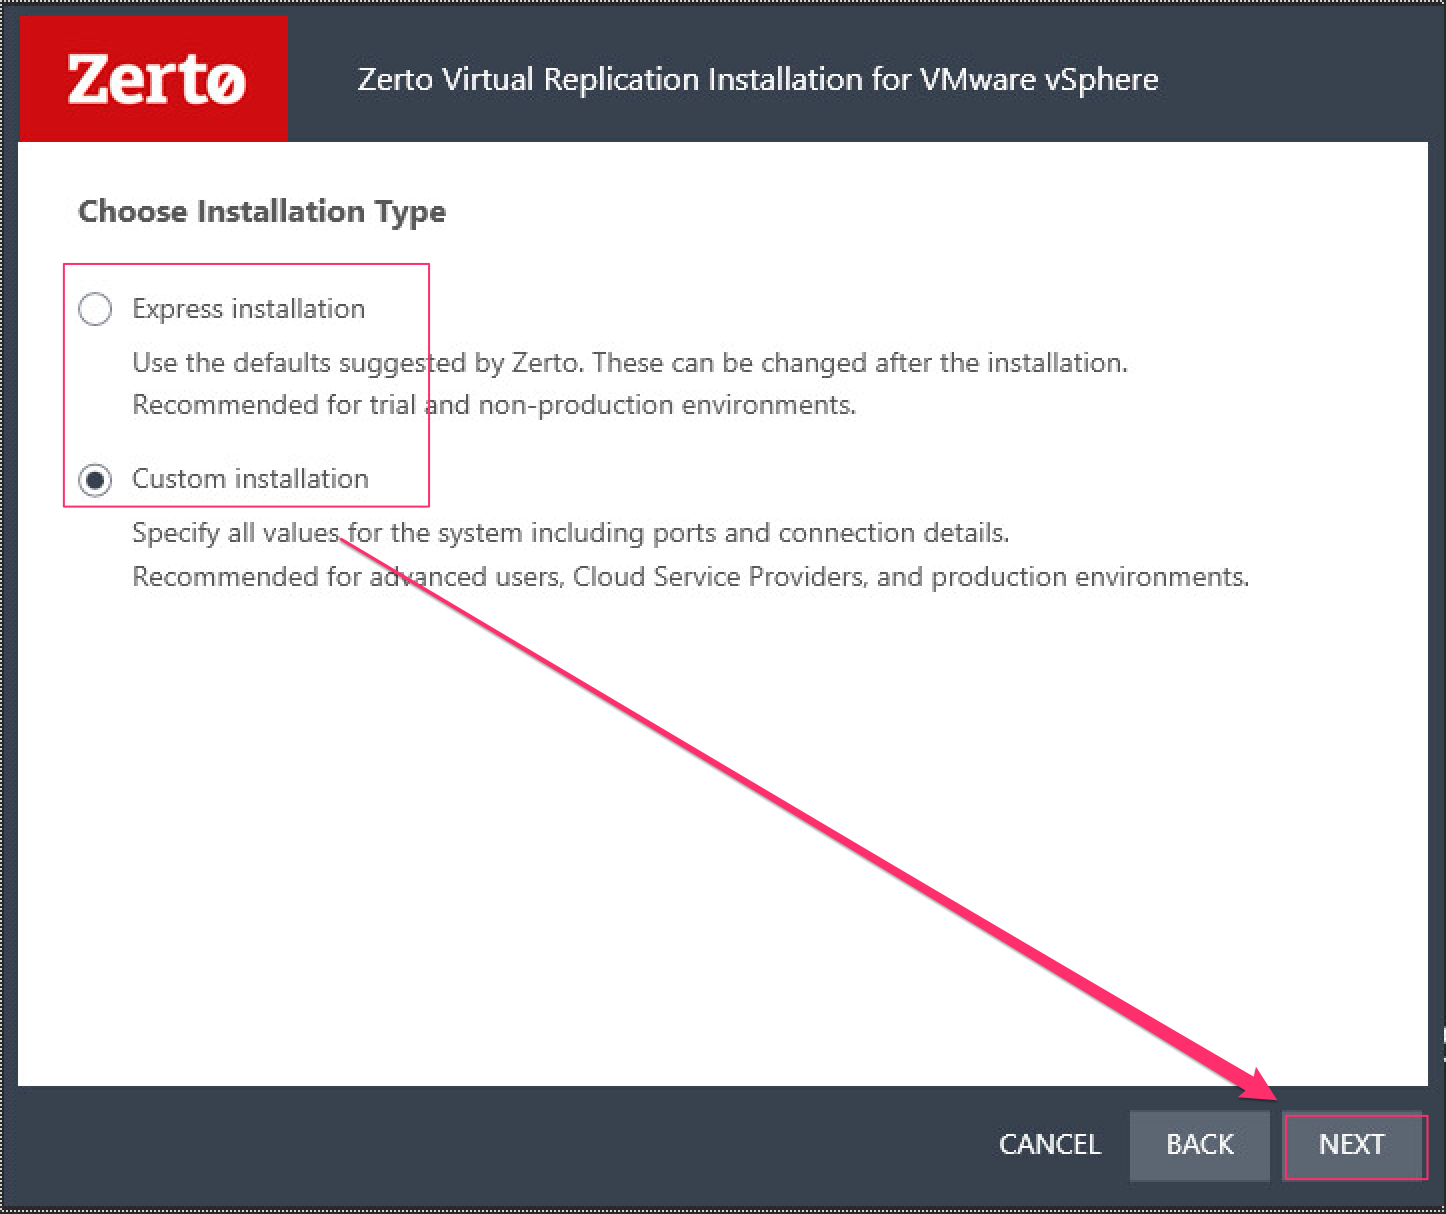The width and height of the screenshot is (1446, 1214).
Task: Click the Custom installation label text
Action: point(250,480)
